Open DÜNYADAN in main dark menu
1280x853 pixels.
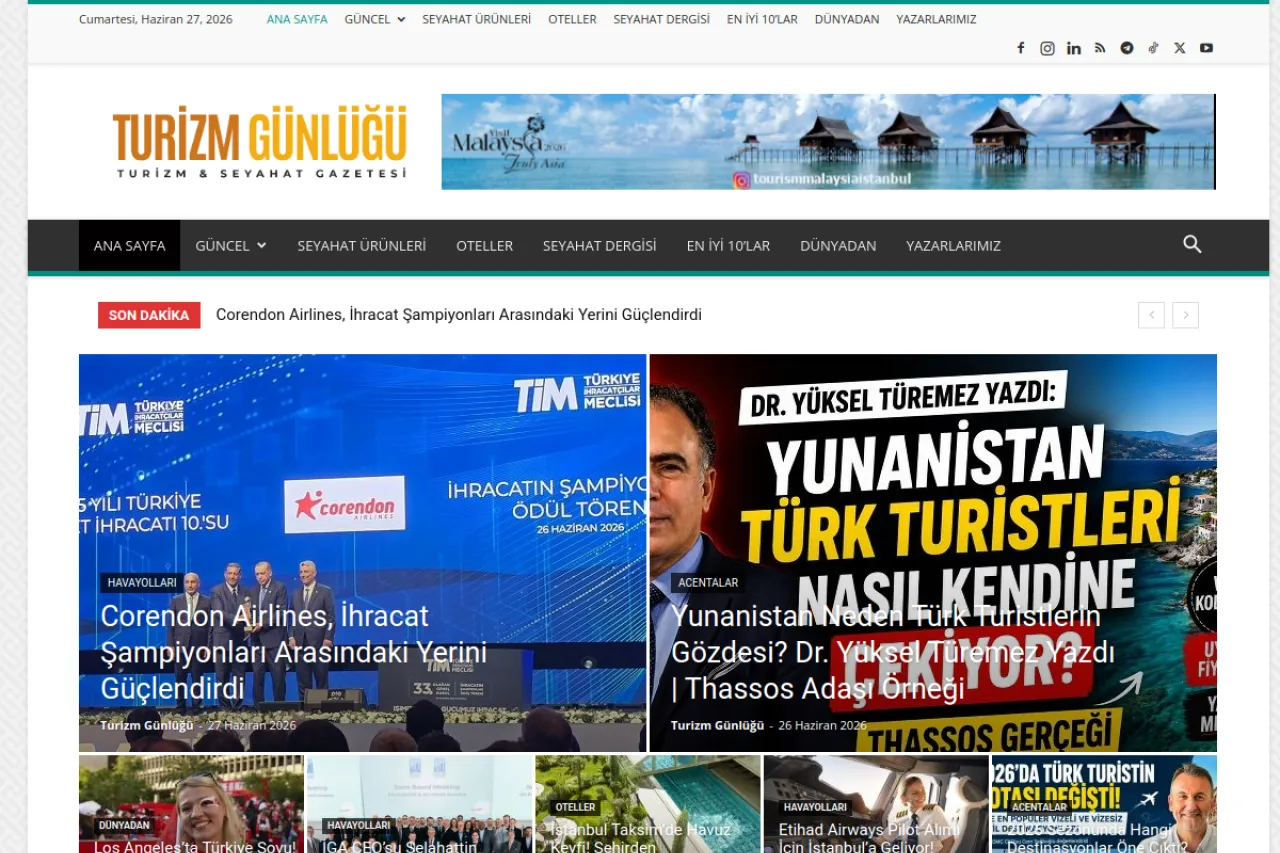pos(838,245)
